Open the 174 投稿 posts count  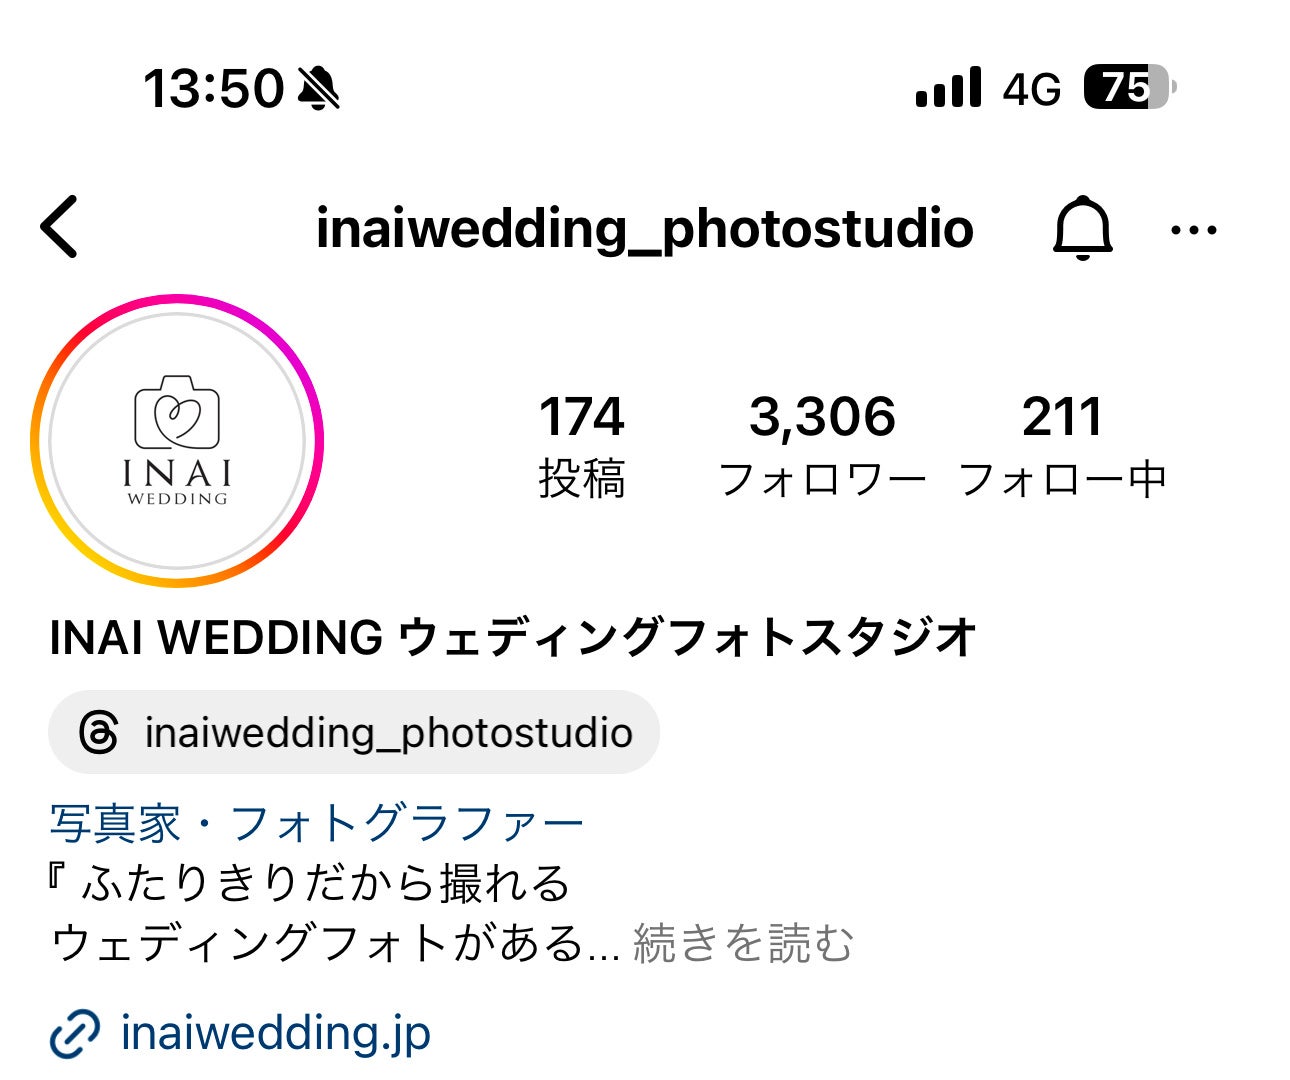coord(581,445)
